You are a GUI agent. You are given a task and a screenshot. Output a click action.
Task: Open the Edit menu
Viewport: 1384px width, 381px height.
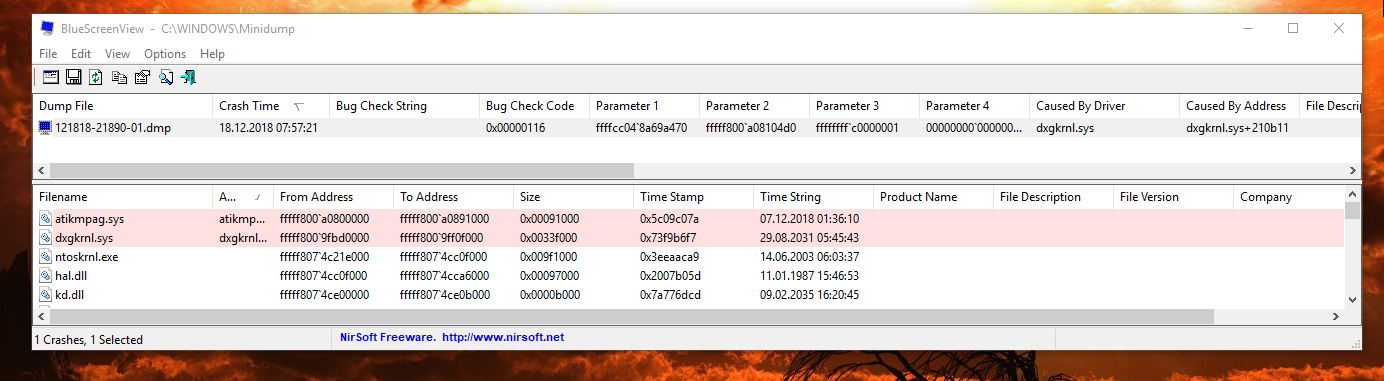[81, 54]
